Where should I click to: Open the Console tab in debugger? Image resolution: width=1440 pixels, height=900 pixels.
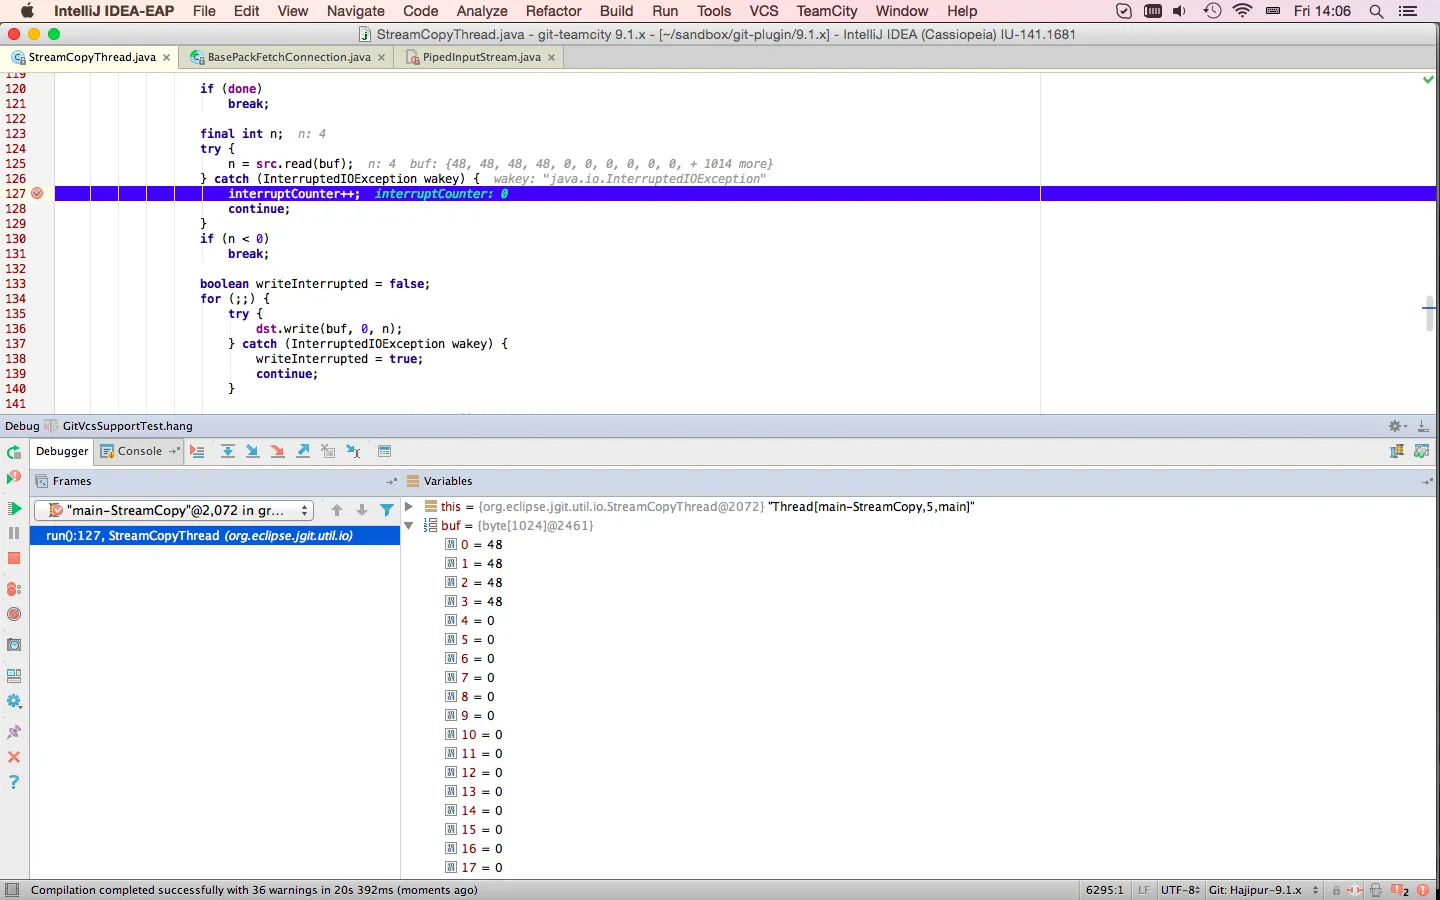(x=139, y=452)
